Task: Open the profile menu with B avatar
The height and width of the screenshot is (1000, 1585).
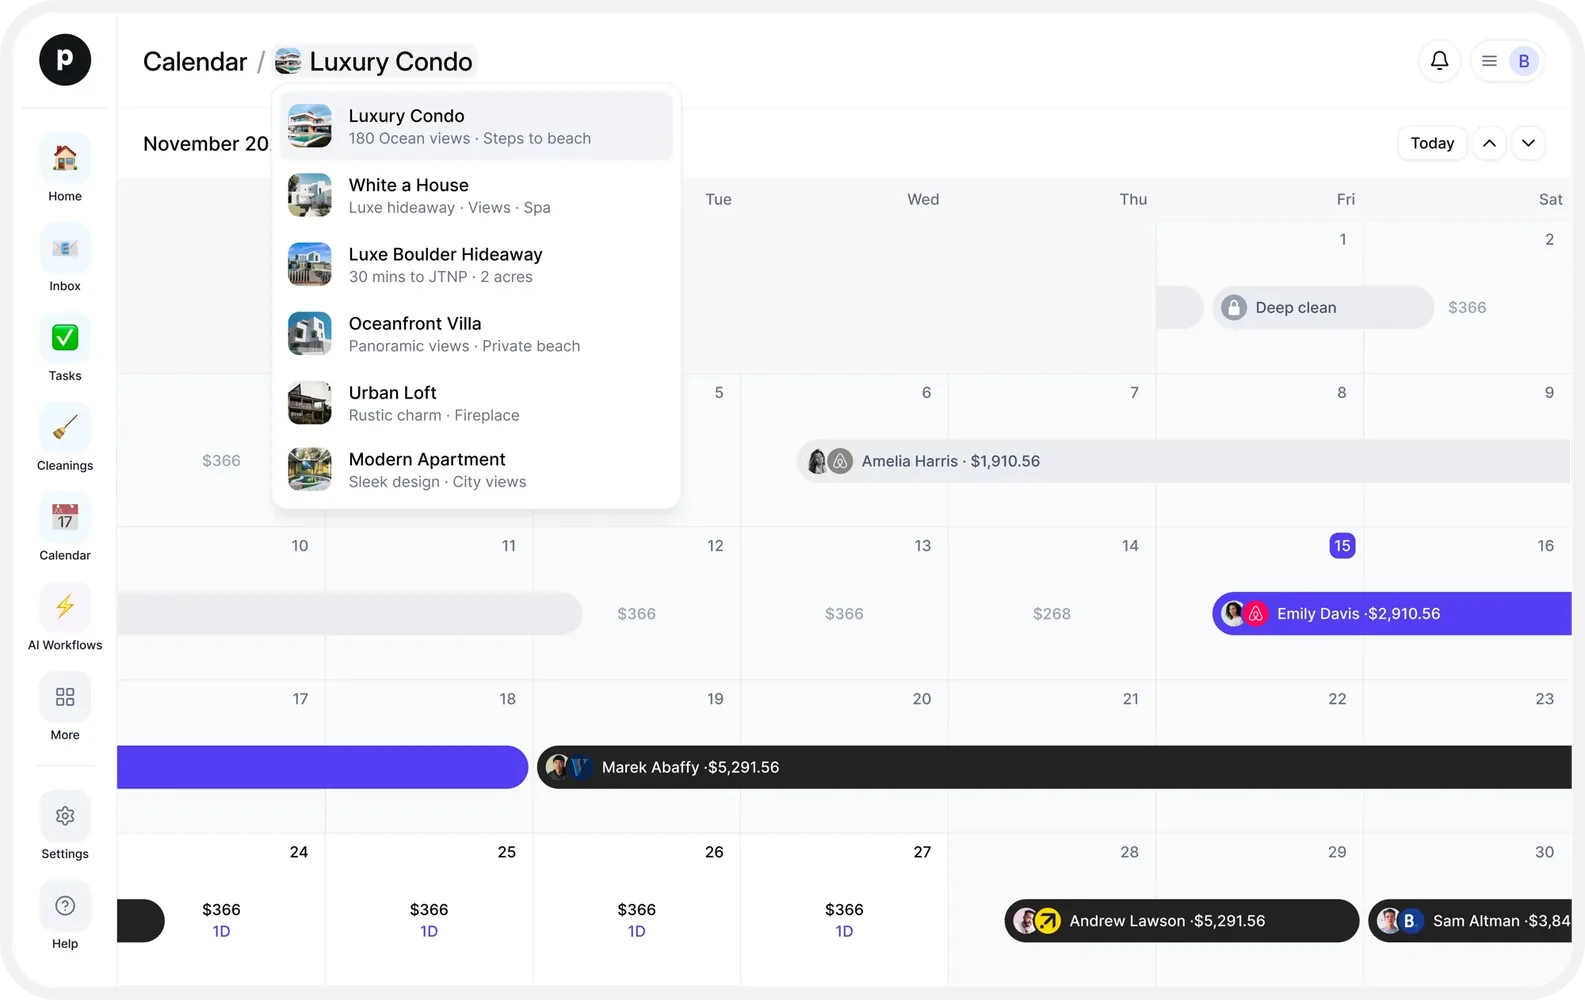Action: tap(1523, 61)
